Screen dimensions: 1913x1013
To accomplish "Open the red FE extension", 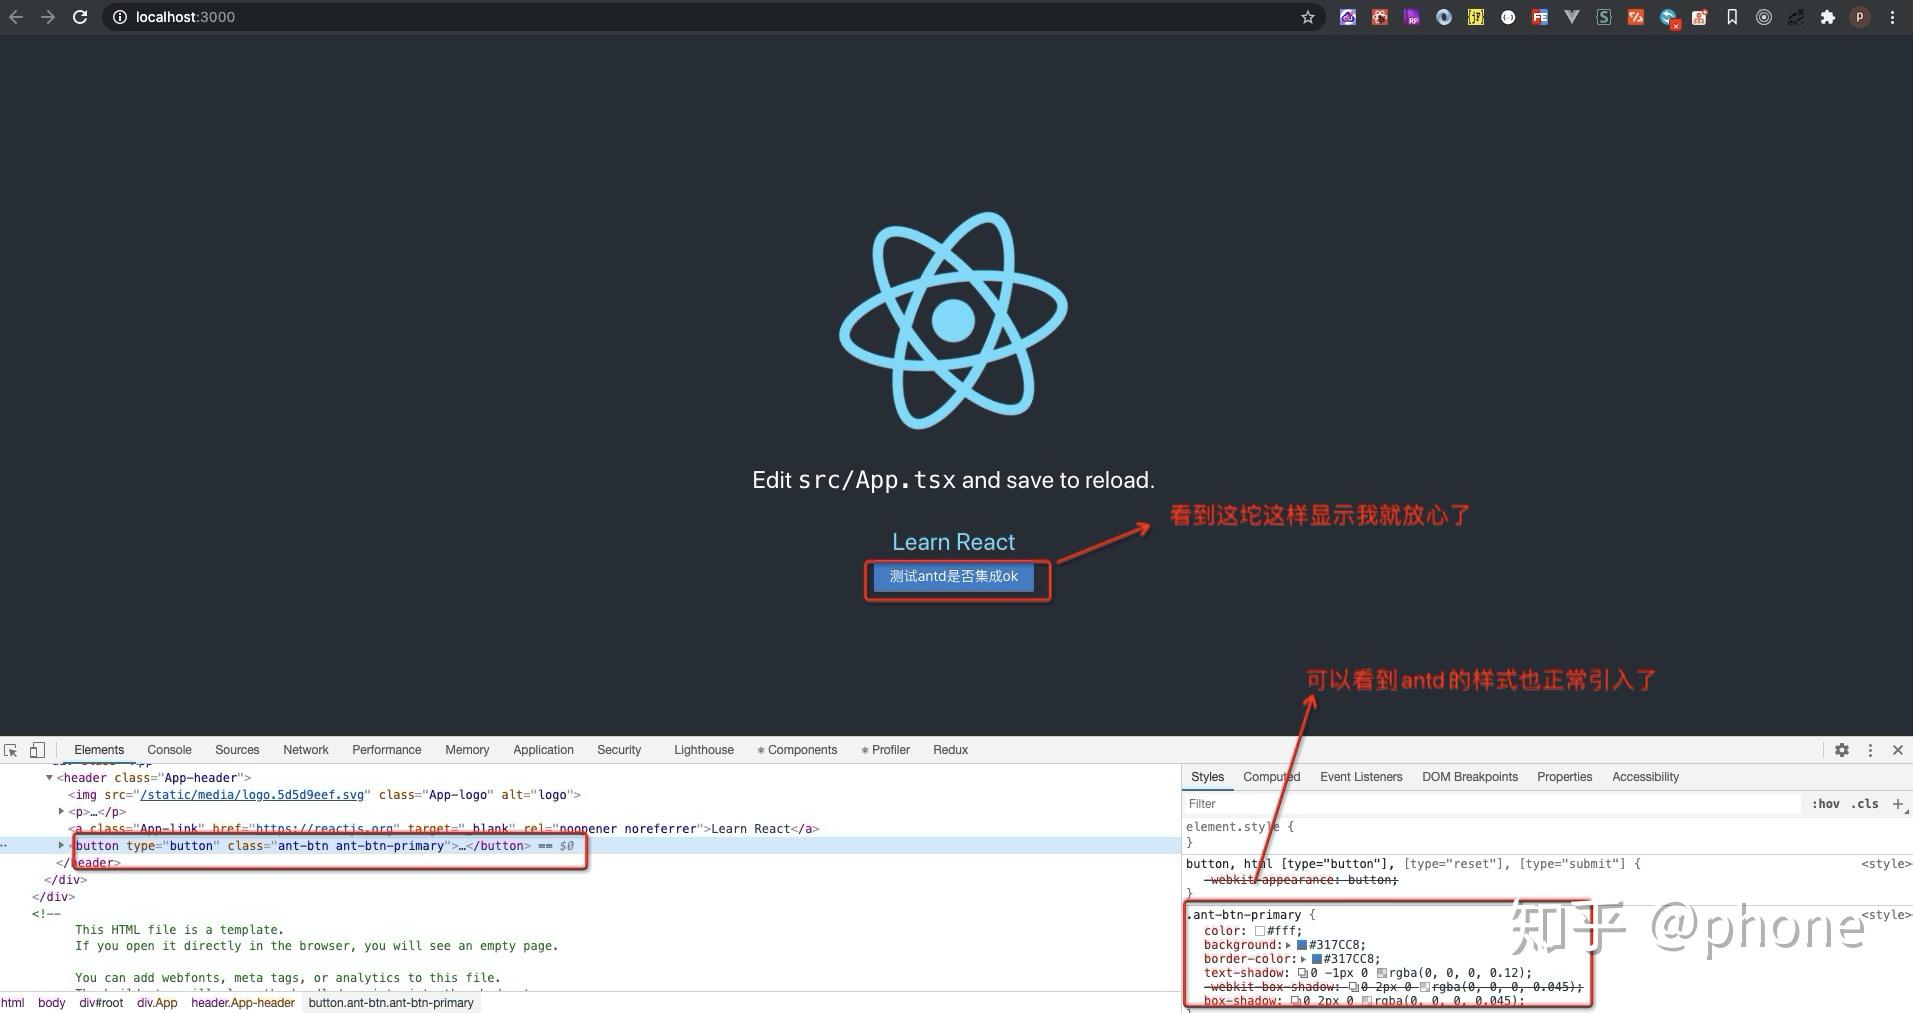I will click(x=1540, y=17).
